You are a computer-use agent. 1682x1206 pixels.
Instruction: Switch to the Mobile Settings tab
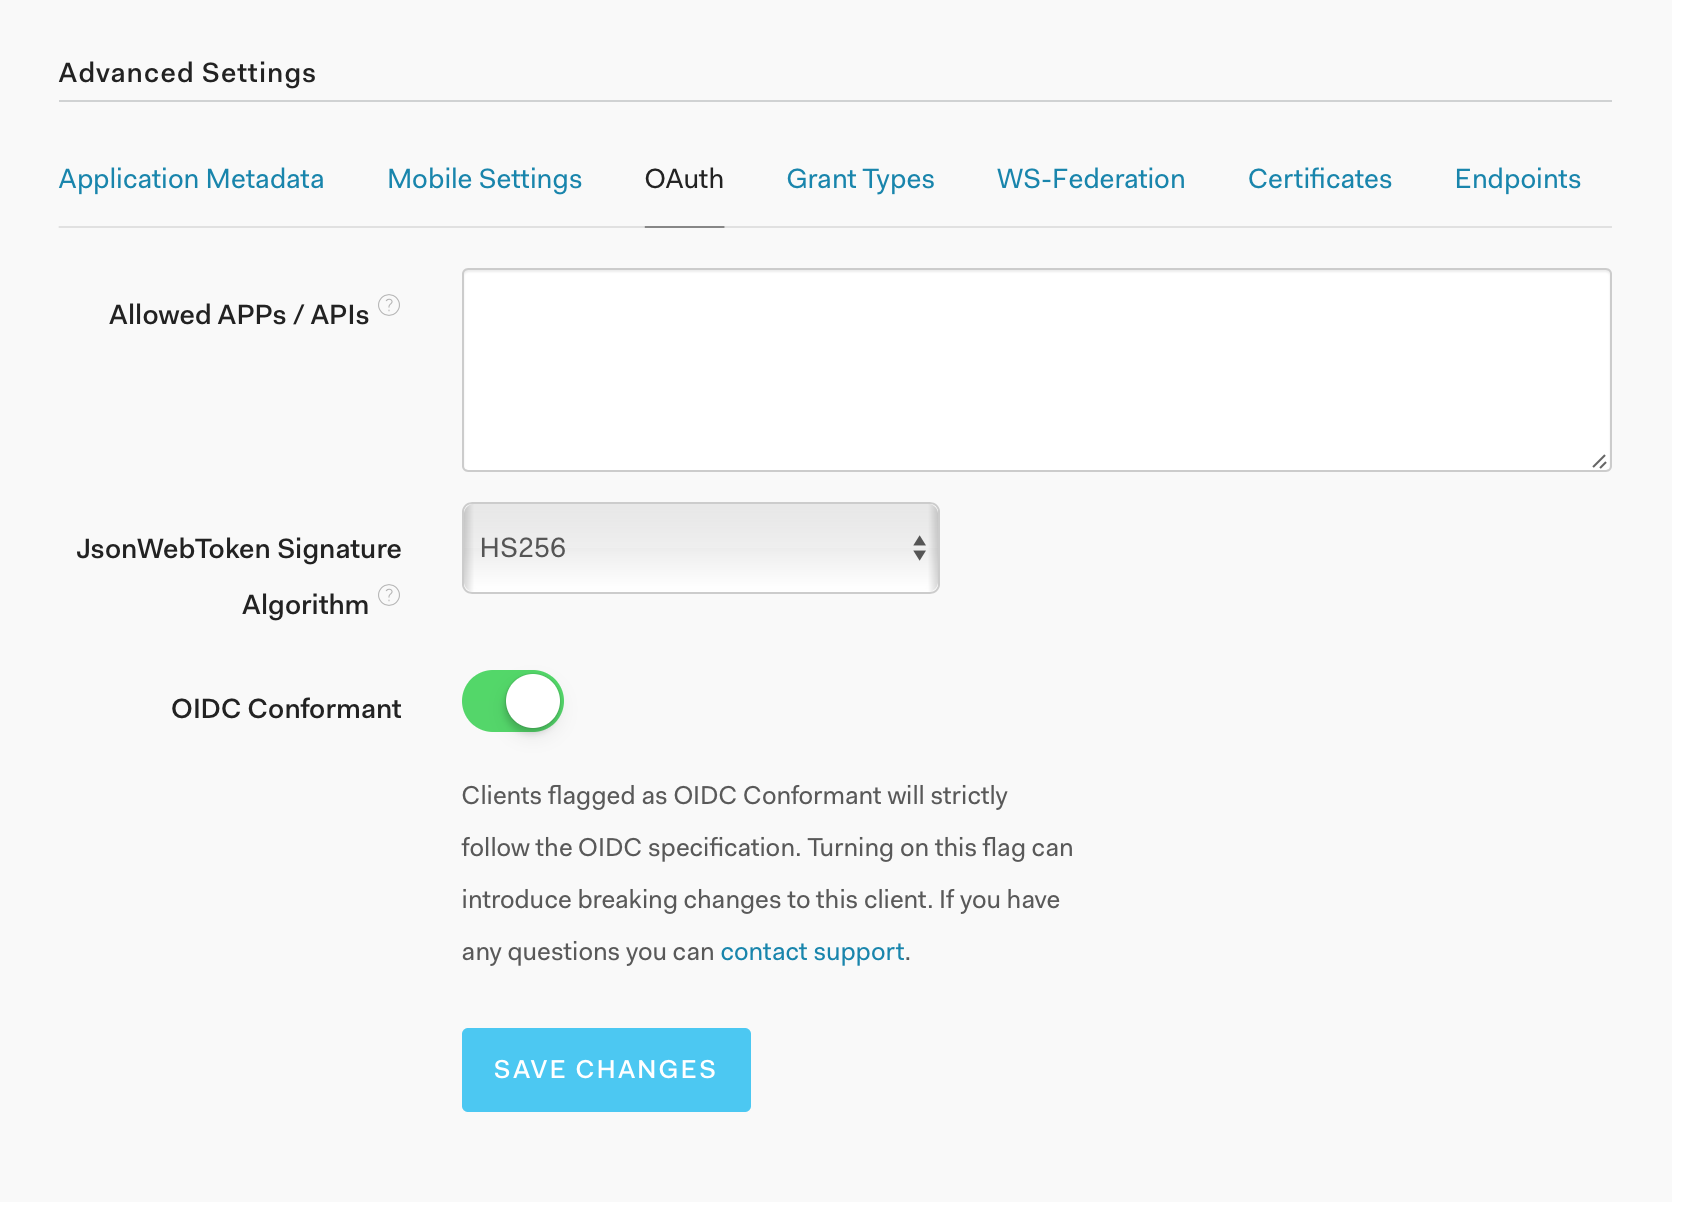tap(484, 179)
